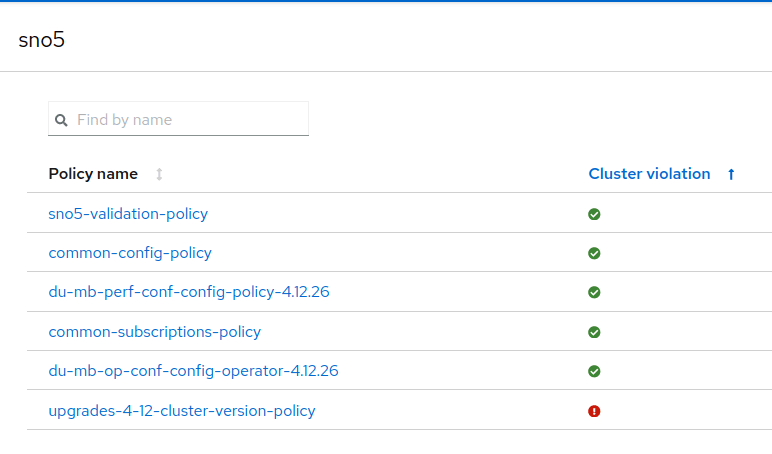The height and width of the screenshot is (454, 772).
Task: Click the Policy name column header
Action: pos(93,174)
